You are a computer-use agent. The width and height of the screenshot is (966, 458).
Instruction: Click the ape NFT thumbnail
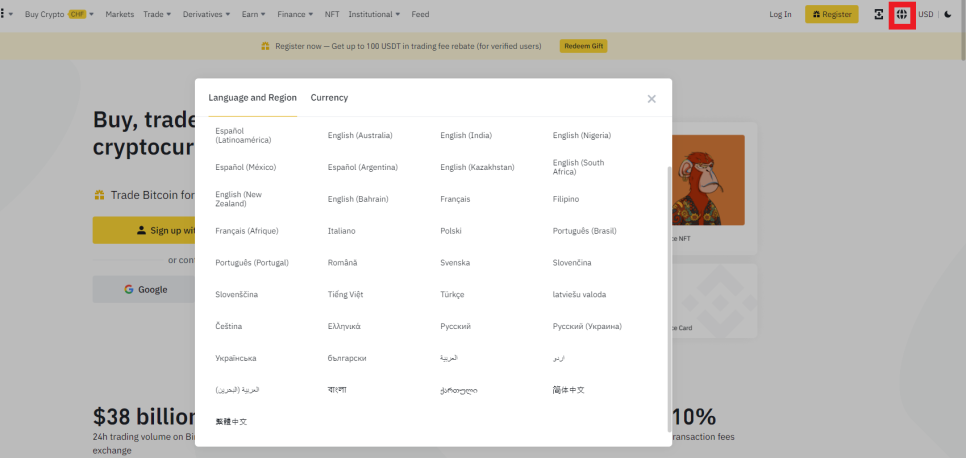(x=708, y=180)
